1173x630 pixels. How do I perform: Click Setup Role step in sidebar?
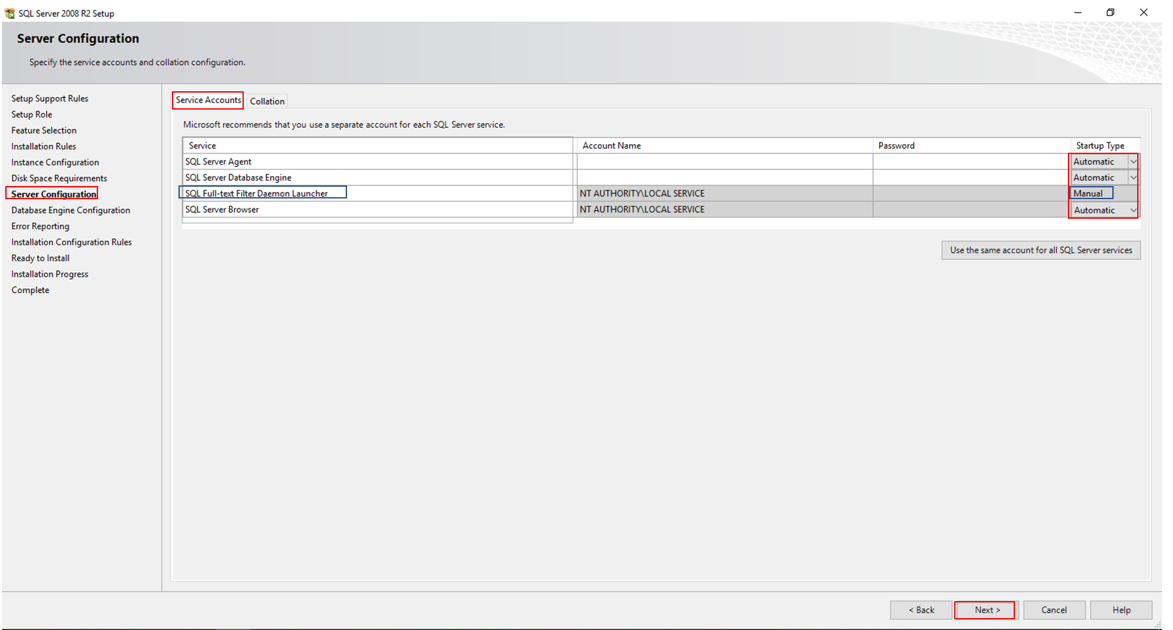(x=31, y=114)
